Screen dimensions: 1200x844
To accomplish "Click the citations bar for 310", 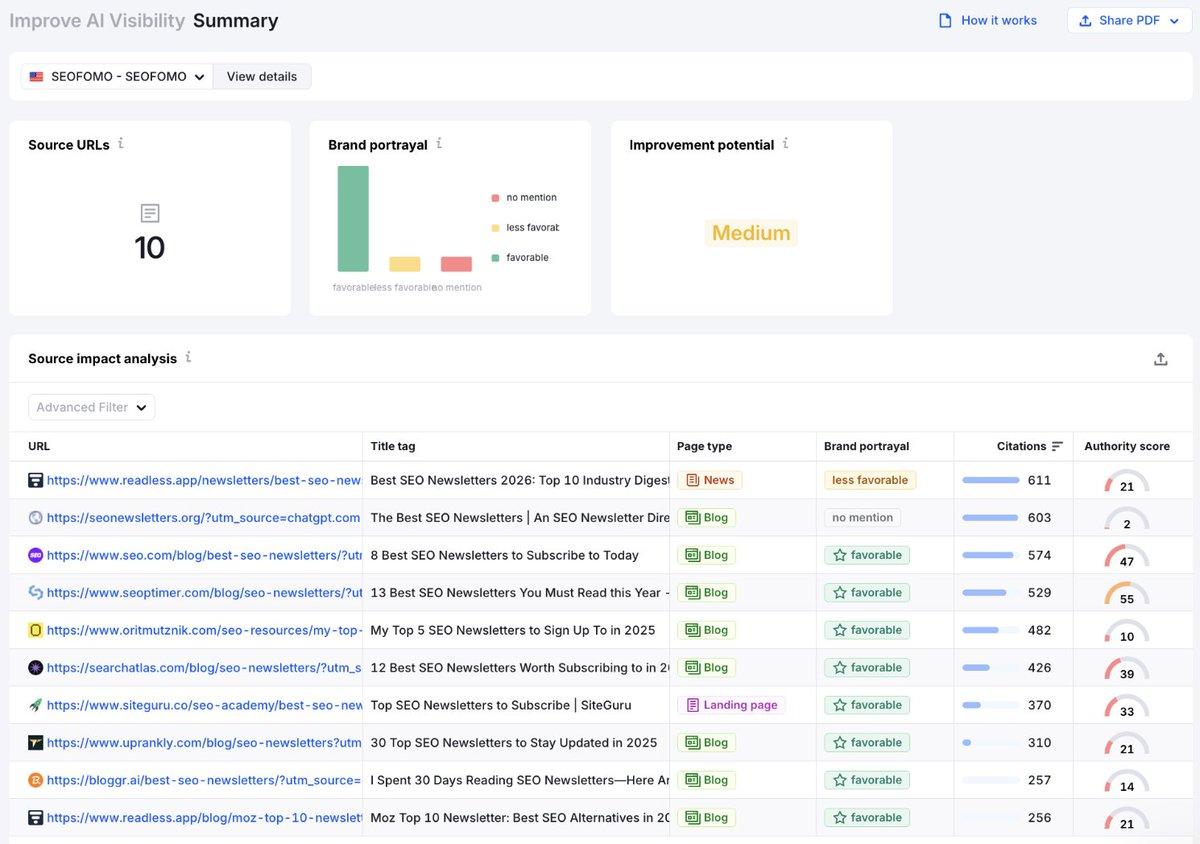I will (991, 742).
